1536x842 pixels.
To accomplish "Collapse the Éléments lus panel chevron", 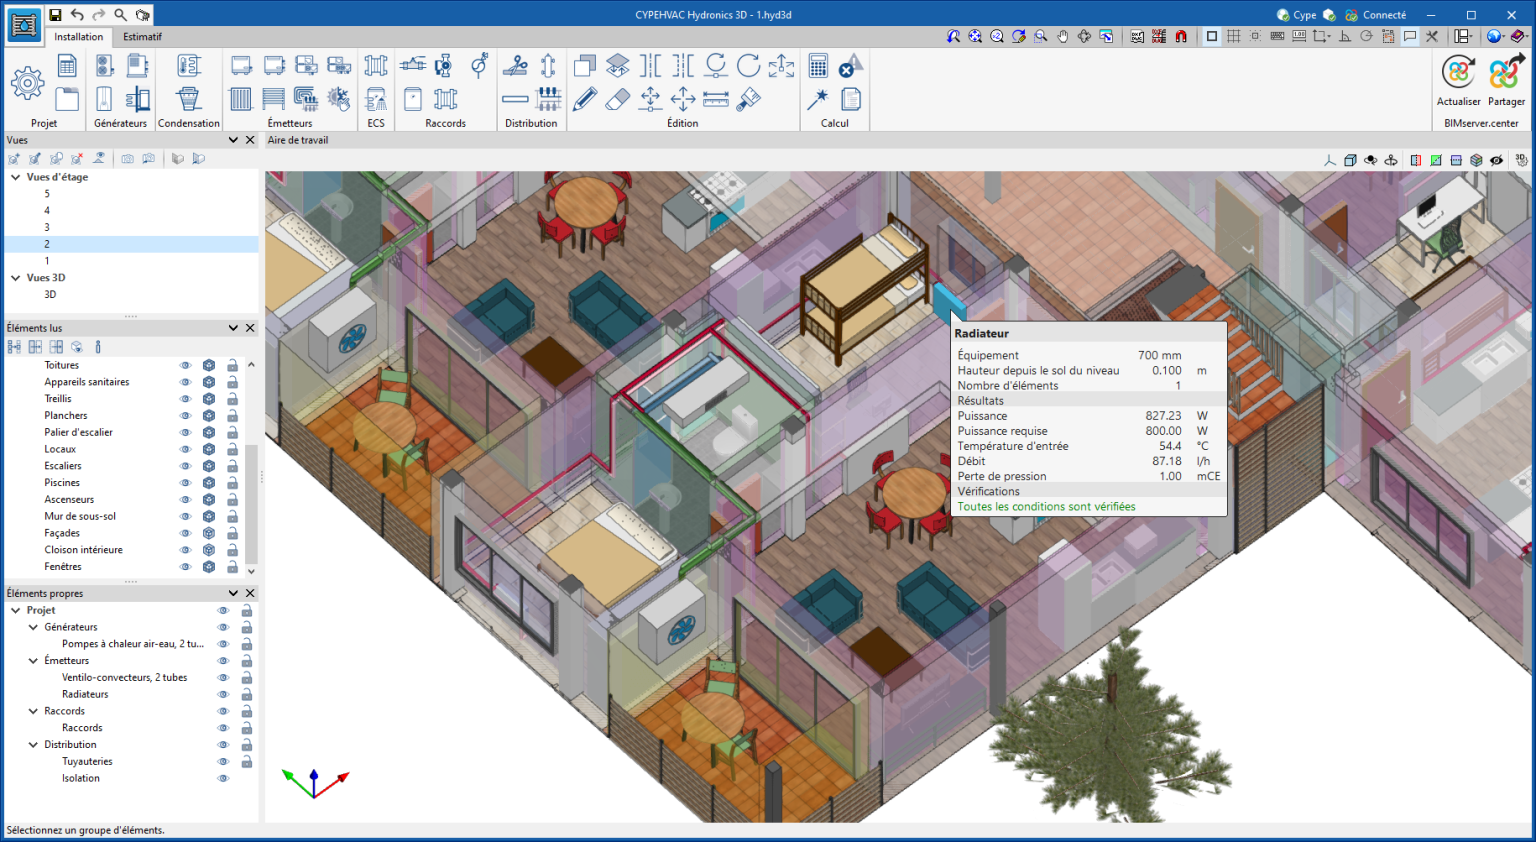I will point(233,328).
